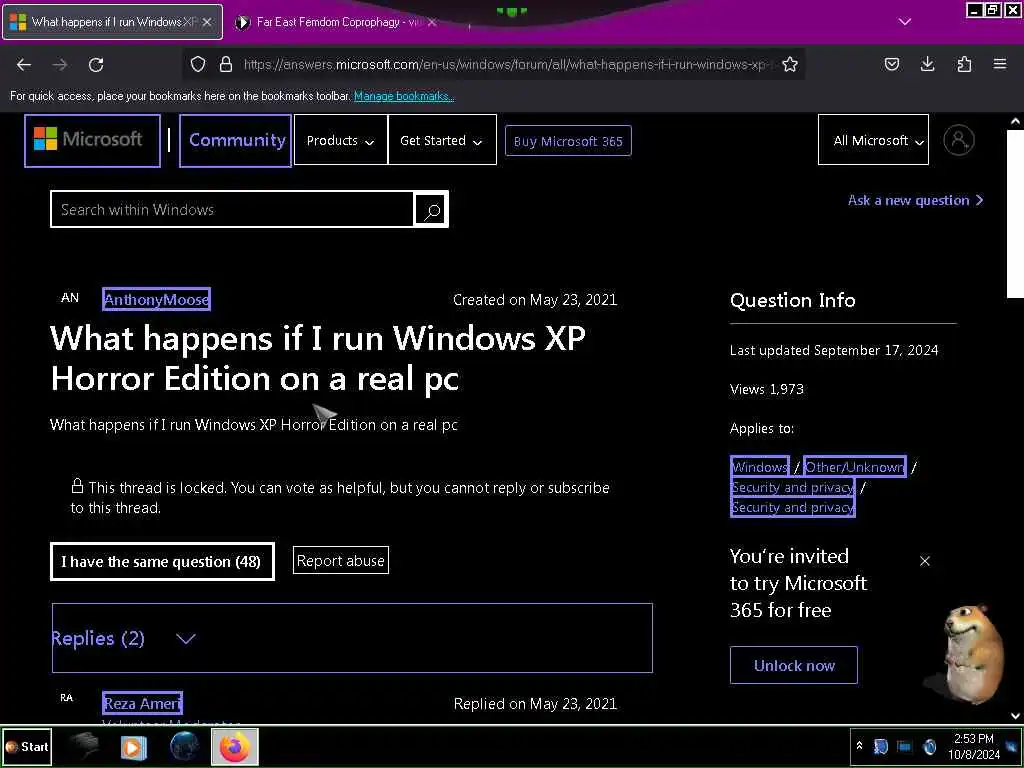Open AnthonyMoose user profile
This screenshot has height=768, width=1024.
pos(157,300)
